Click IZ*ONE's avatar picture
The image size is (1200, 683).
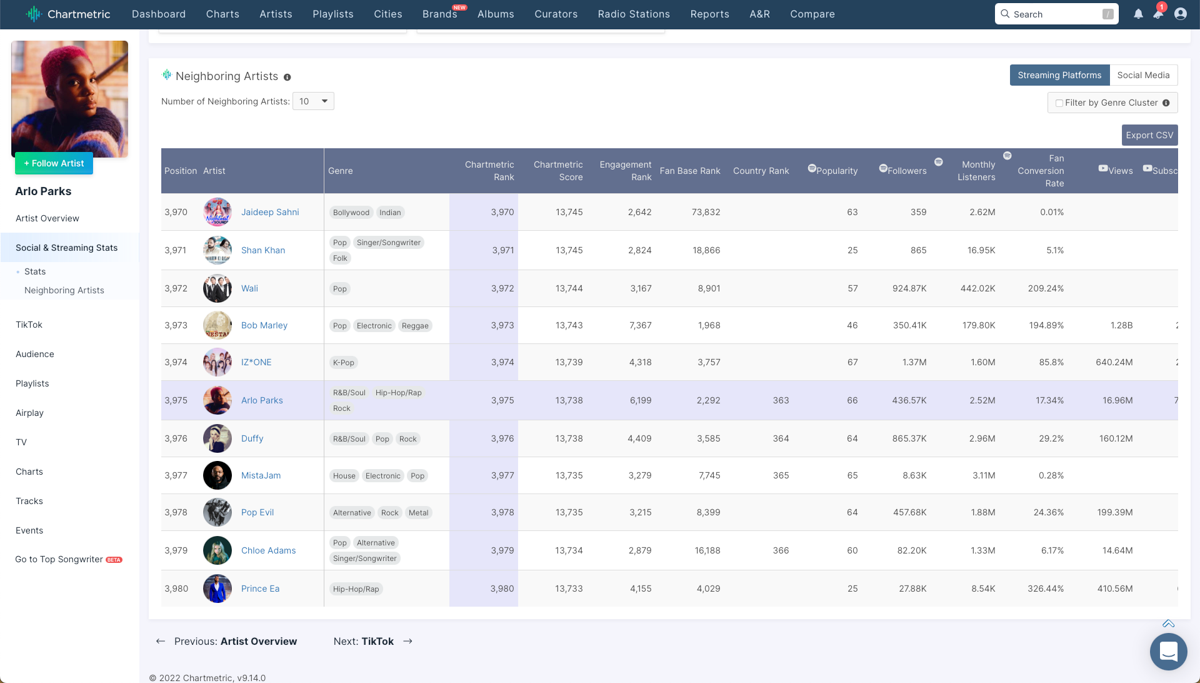[x=217, y=362]
